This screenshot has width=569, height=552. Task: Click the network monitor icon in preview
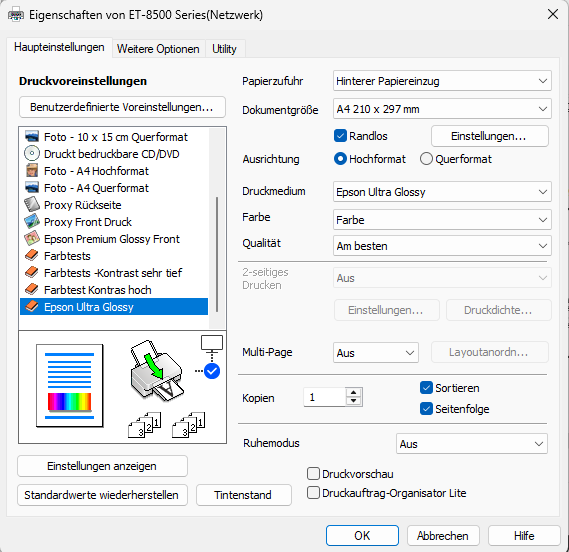[x=212, y=344]
